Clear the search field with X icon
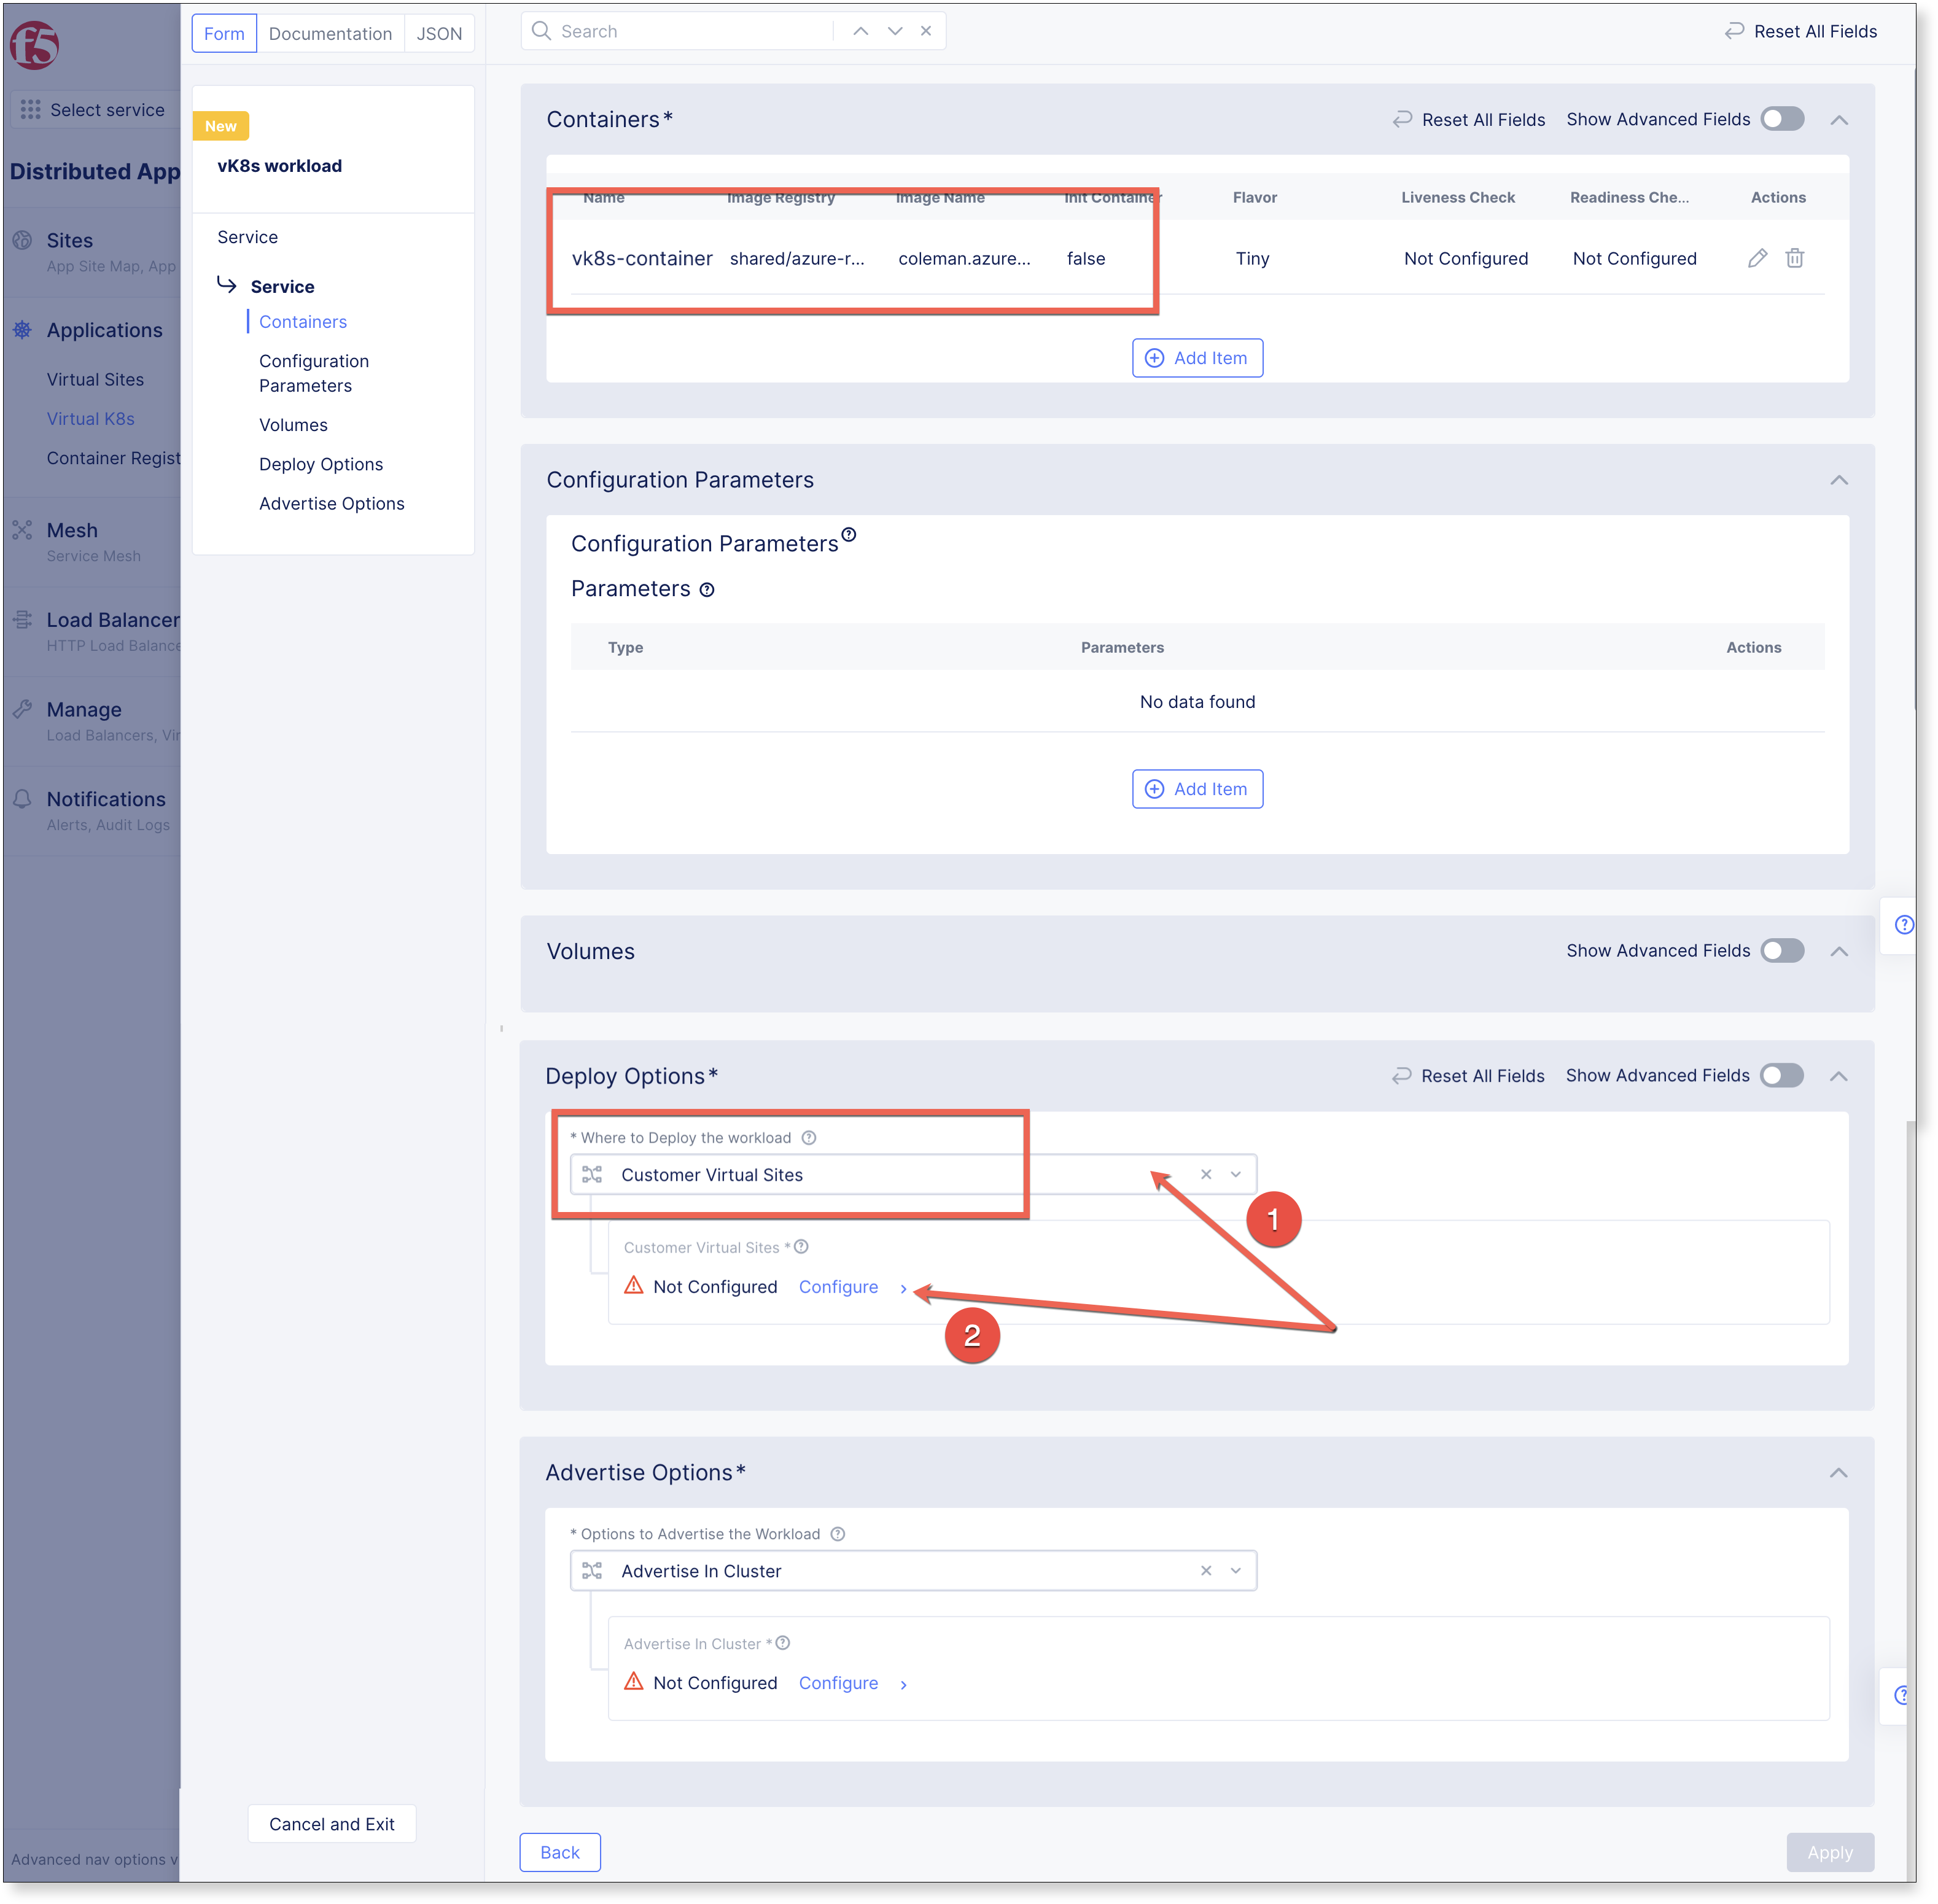The width and height of the screenshot is (1938, 1904). point(926,31)
